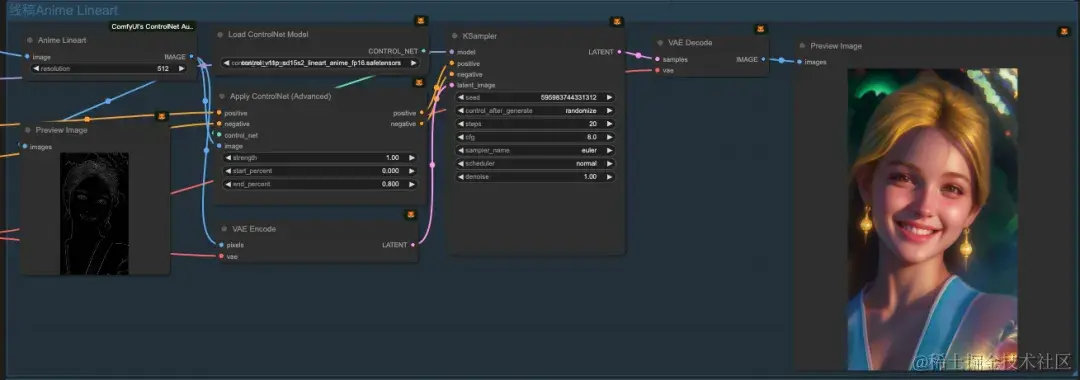Increase strength with the right arrow

(412, 158)
